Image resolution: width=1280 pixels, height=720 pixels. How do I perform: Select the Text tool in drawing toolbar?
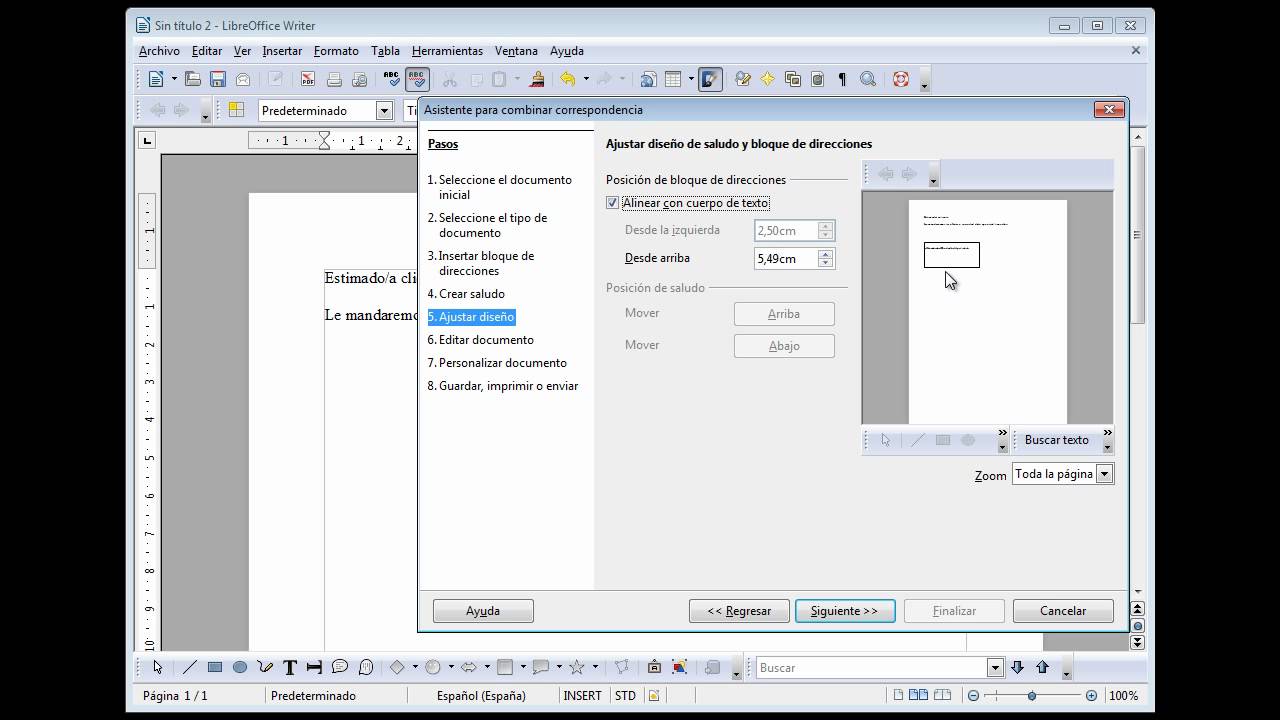click(x=290, y=667)
